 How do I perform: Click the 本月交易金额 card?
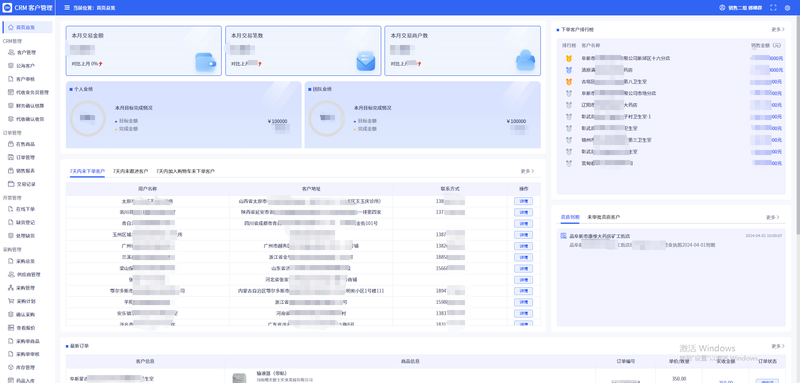pos(143,51)
